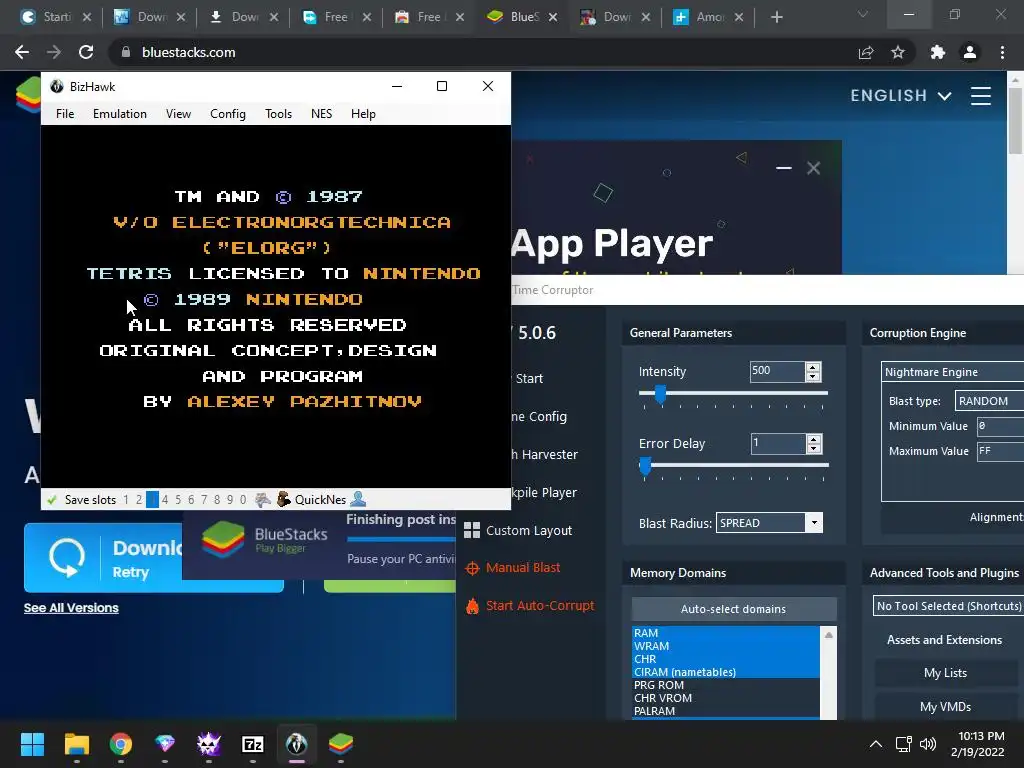Select save slot 6 in BizHawk
The width and height of the screenshot is (1024, 768).
[191, 500]
